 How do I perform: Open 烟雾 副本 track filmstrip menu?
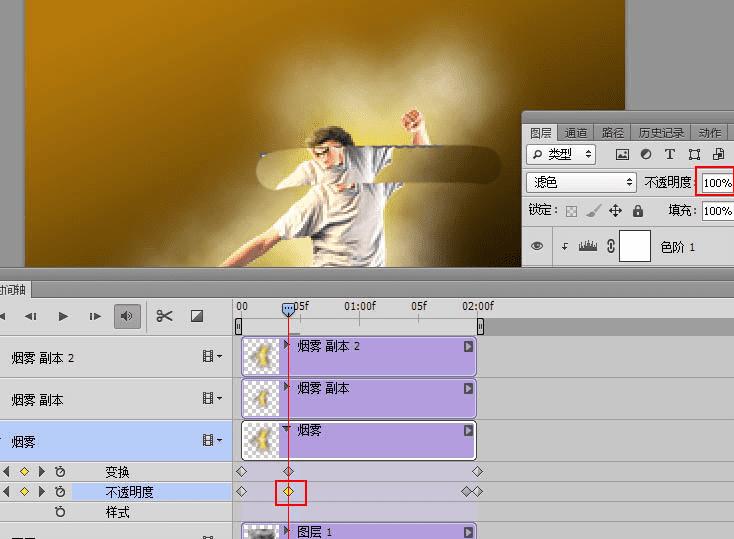(x=212, y=398)
